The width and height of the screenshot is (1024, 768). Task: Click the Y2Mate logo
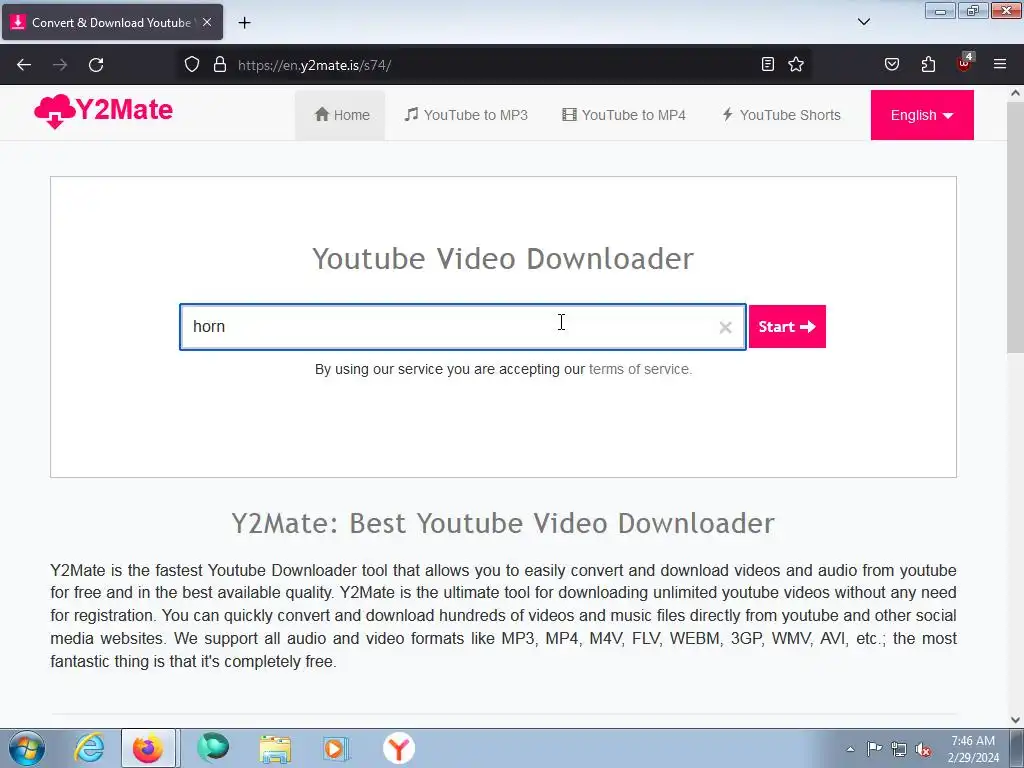coord(104,111)
